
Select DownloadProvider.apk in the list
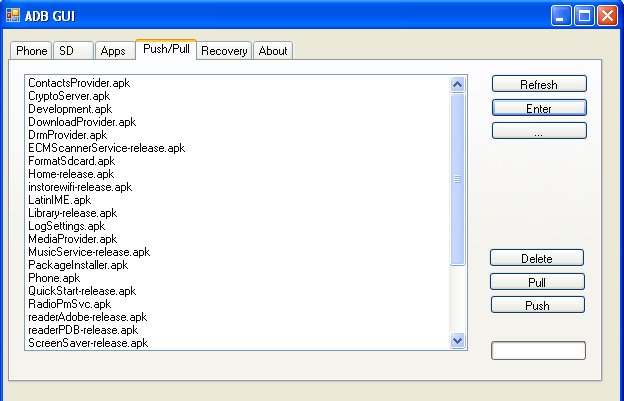tap(238, 122)
